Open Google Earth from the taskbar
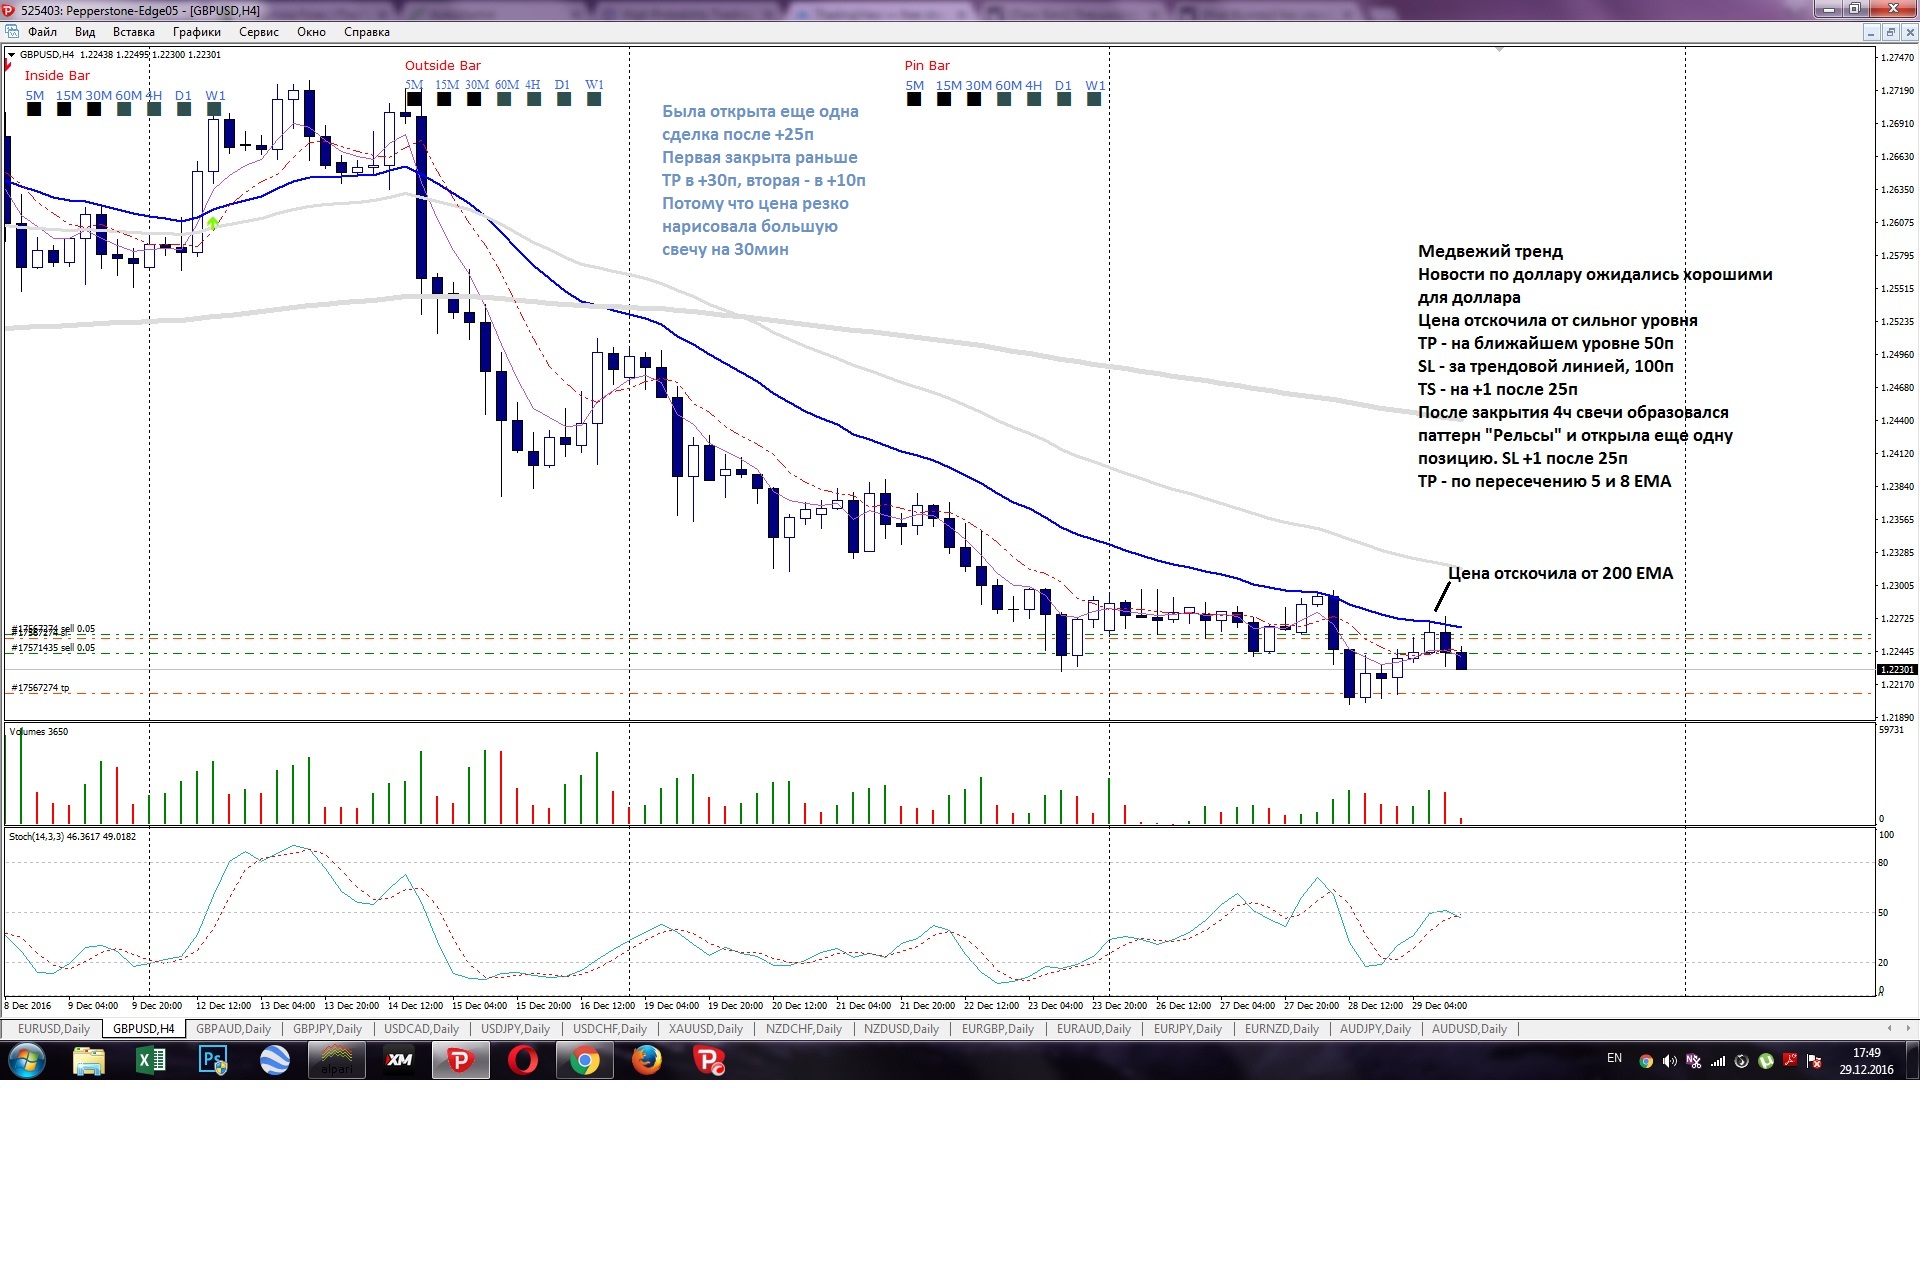The height and width of the screenshot is (1275, 1920). pos(275,1060)
